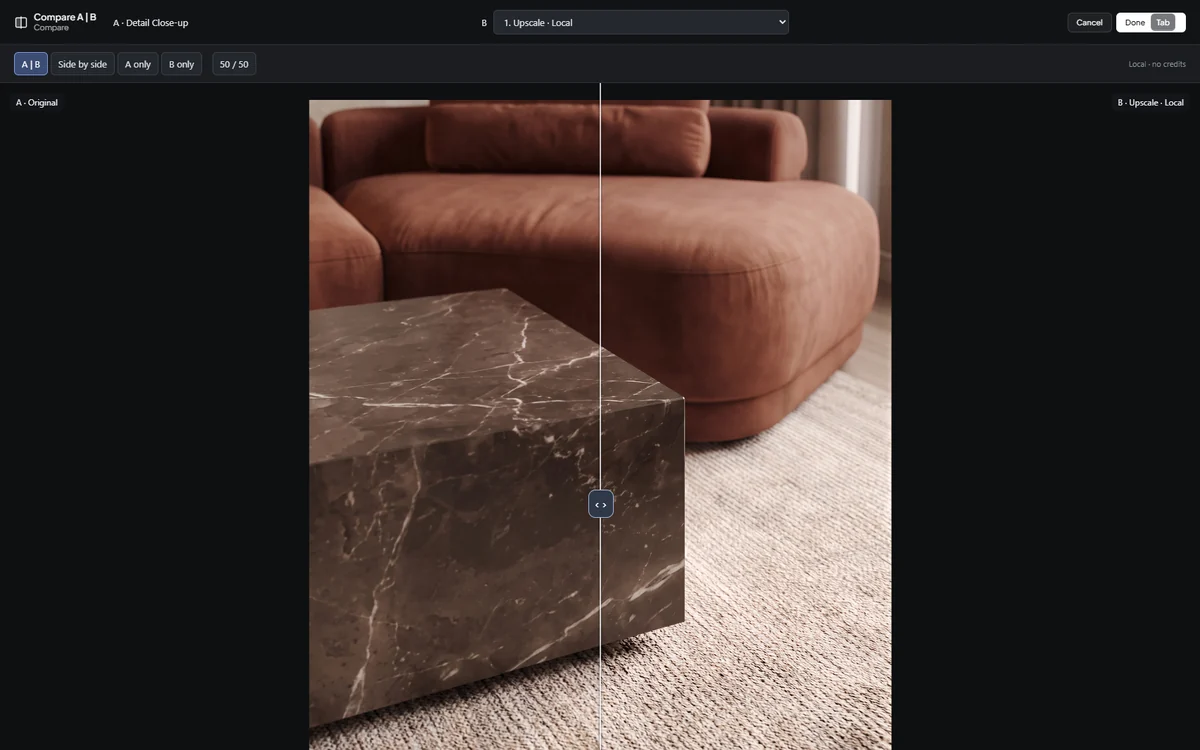Click the 'Local · no credits' status text

point(1157,64)
